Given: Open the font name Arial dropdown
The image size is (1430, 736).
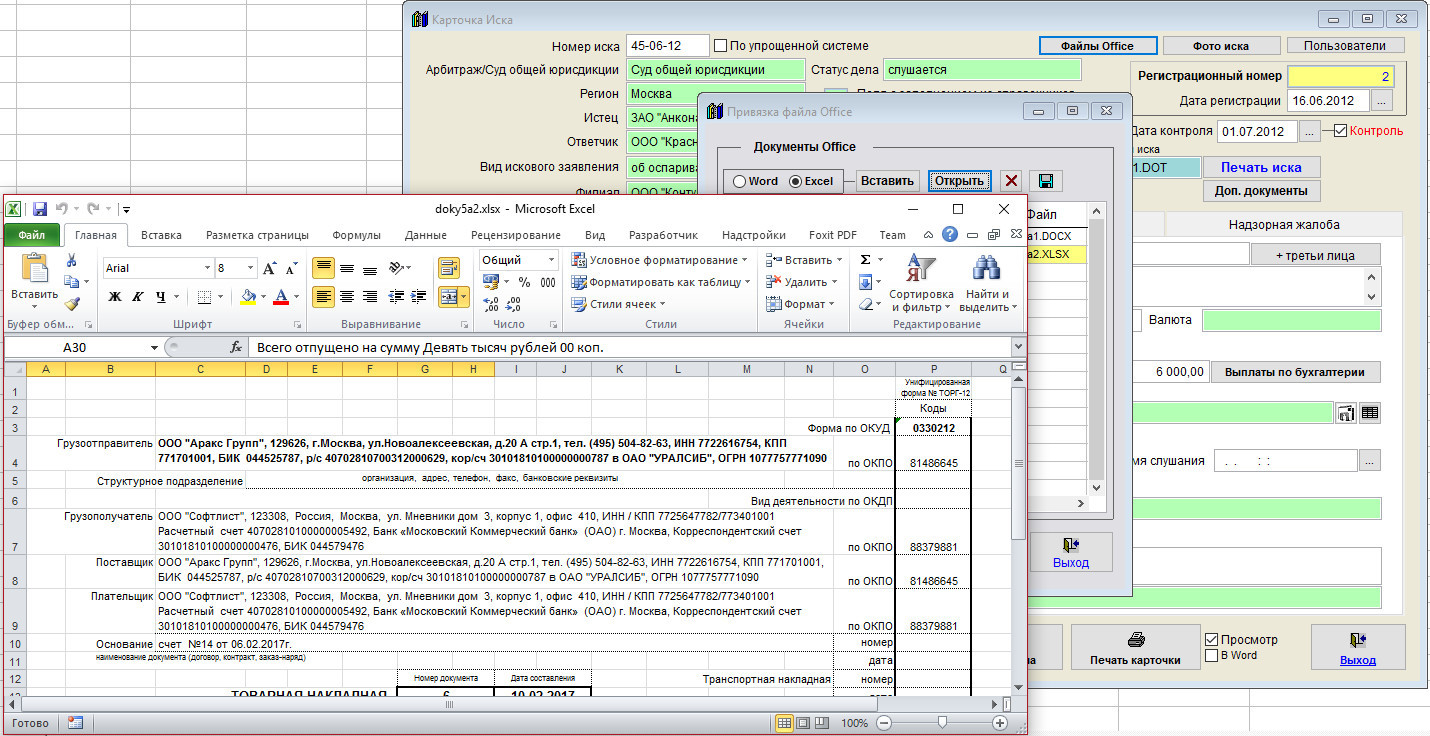Looking at the screenshot, I should click(x=207, y=268).
